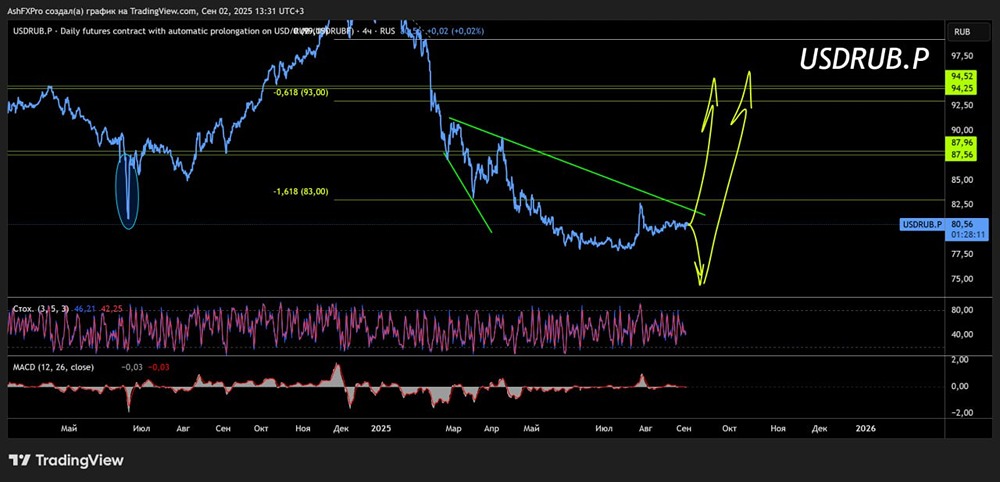Click the large USDRUB.P text annotation
Image resolution: width=1000 pixels, height=482 pixels.
click(x=864, y=59)
